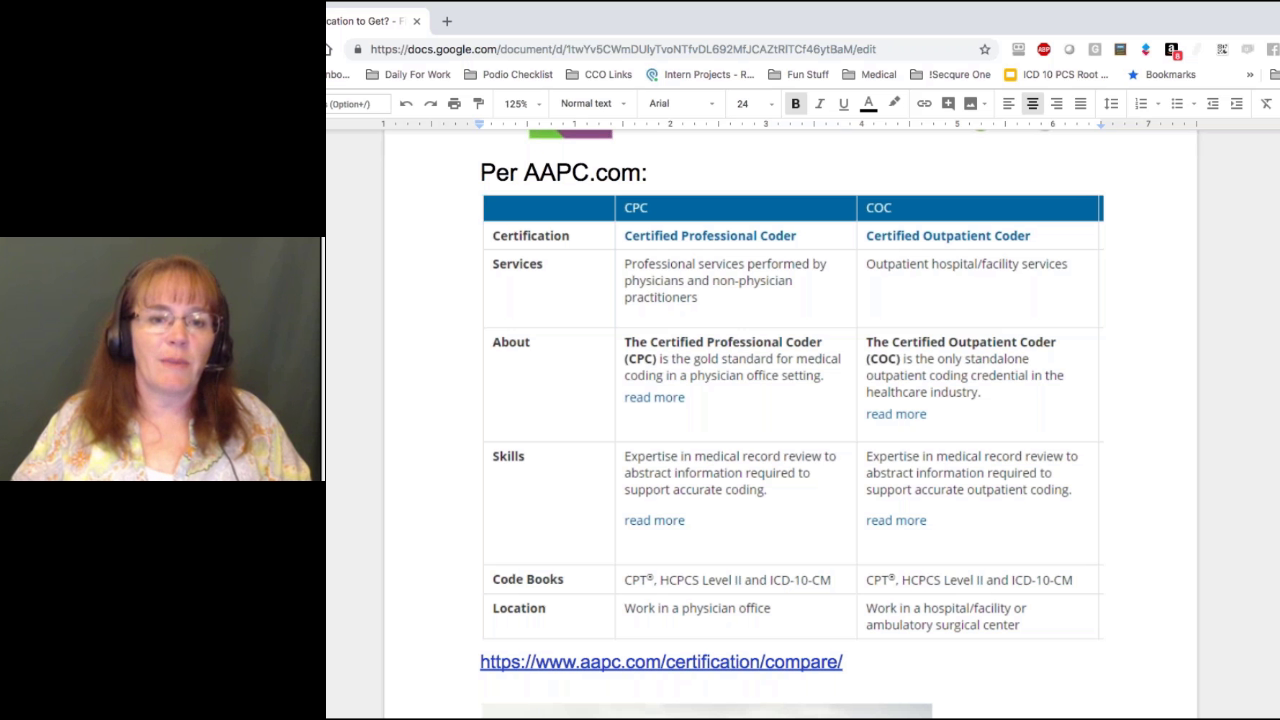Apply a bulleted list

pos(1177,104)
